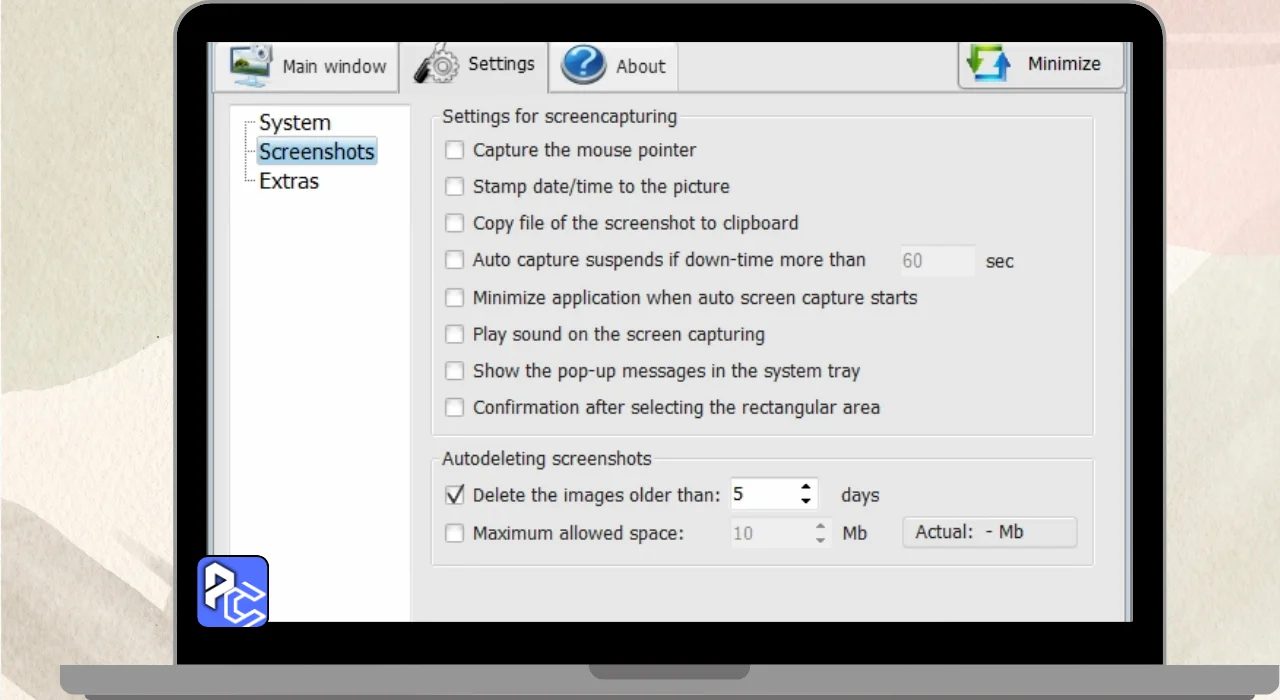Click down arrow of Maximum space stepper

tap(821, 540)
